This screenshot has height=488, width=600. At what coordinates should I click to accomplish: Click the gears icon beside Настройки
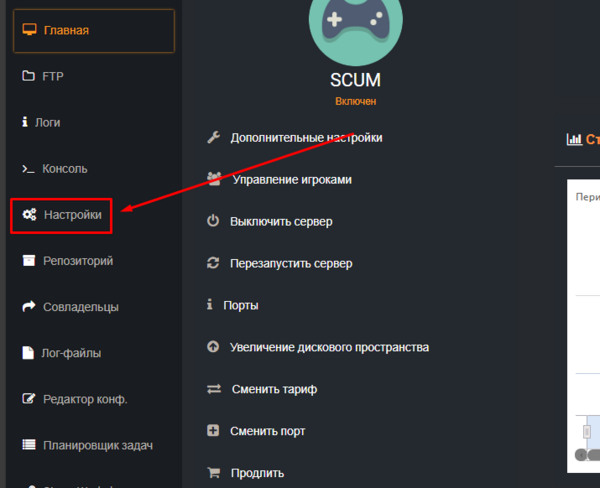[x=30, y=214]
